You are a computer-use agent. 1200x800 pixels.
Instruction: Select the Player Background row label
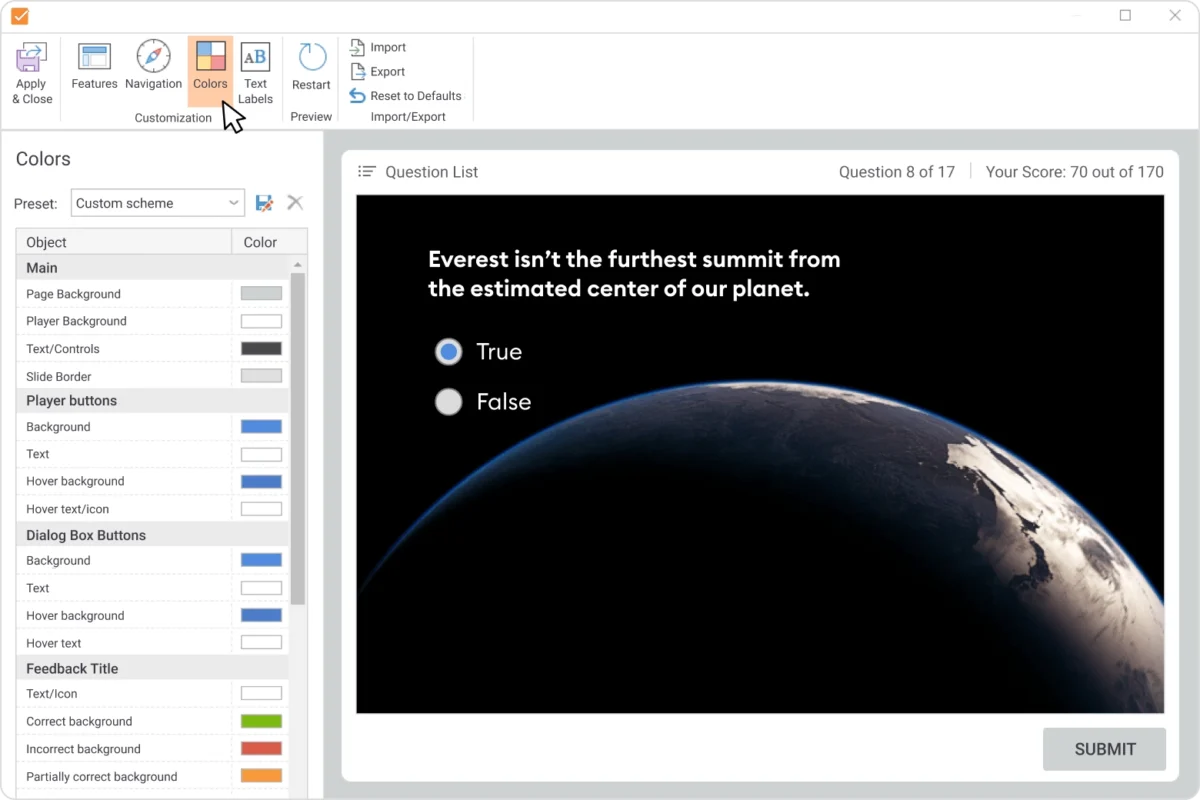76,321
